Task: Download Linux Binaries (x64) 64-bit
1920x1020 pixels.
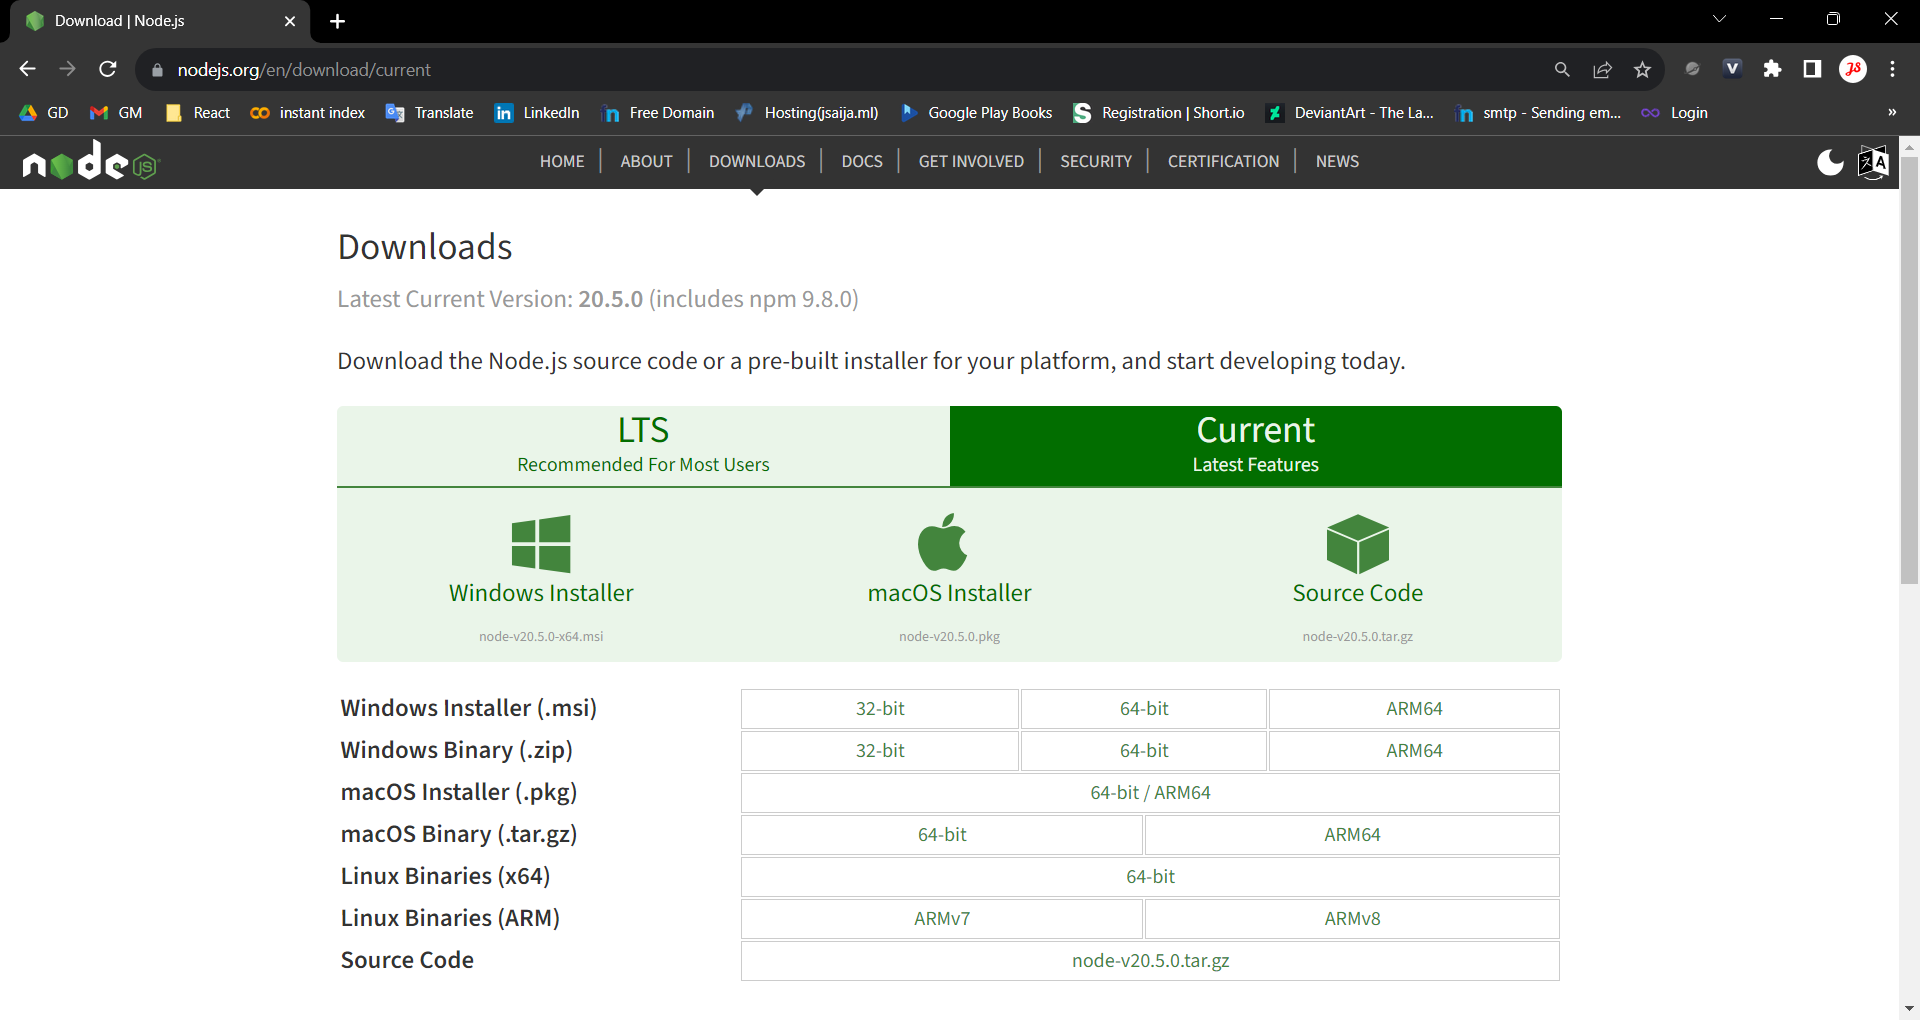Action: 1150,877
